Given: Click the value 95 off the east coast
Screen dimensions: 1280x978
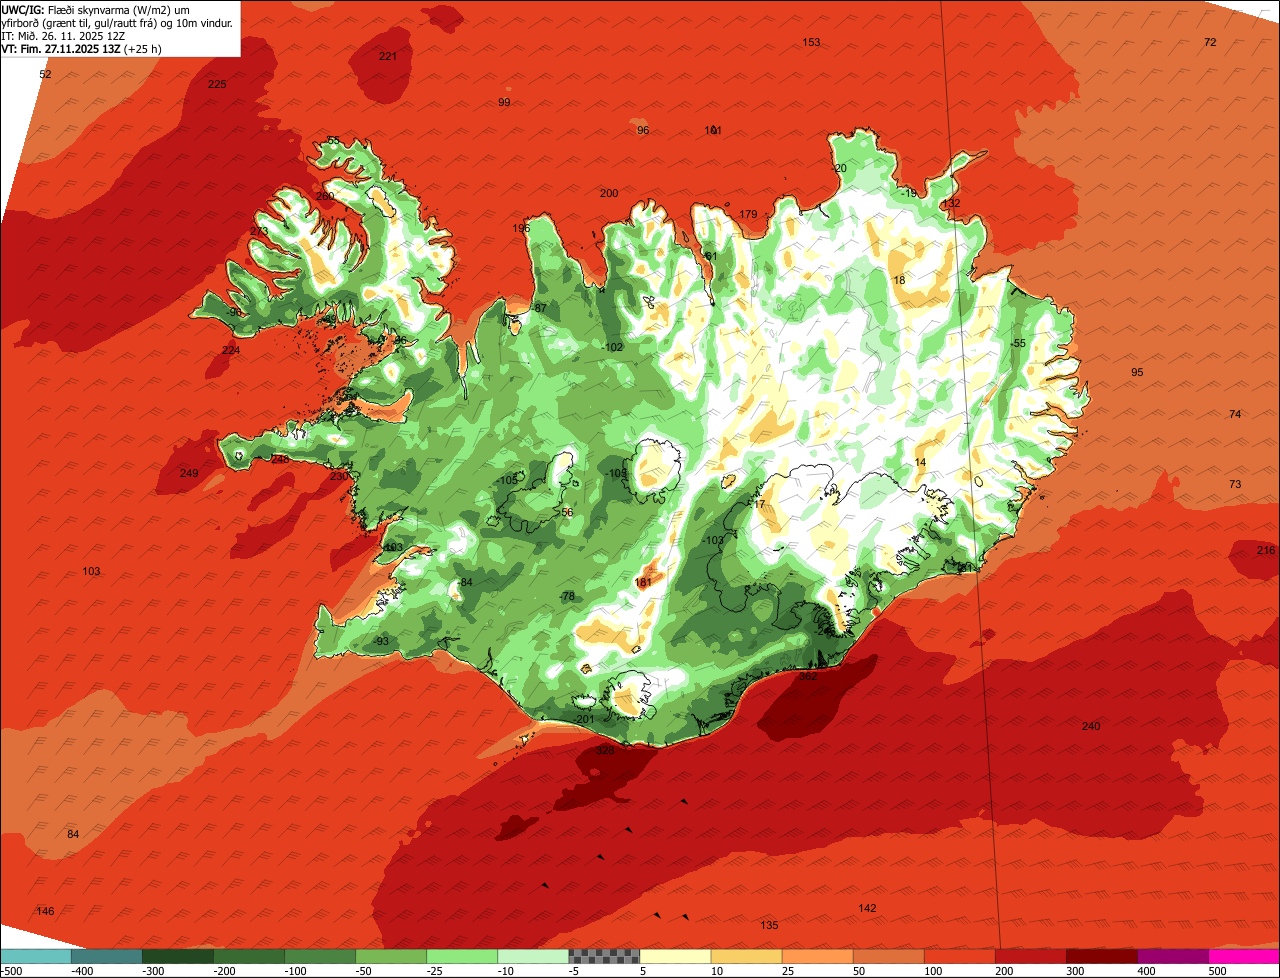Looking at the screenshot, I should click(x=1137, y=372).
